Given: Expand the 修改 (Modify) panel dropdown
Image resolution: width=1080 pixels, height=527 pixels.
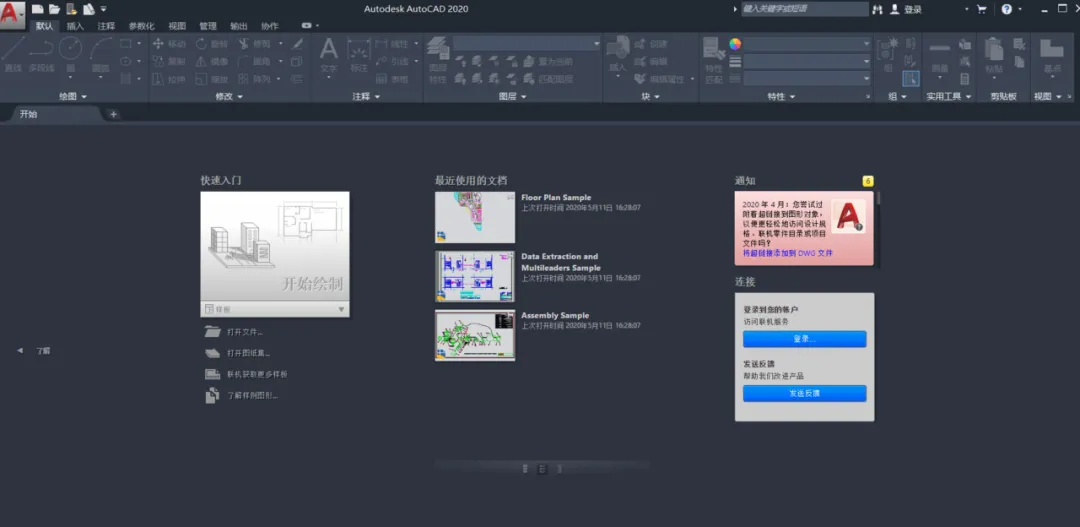Looking at the screenshot, I should pos(229,96).
